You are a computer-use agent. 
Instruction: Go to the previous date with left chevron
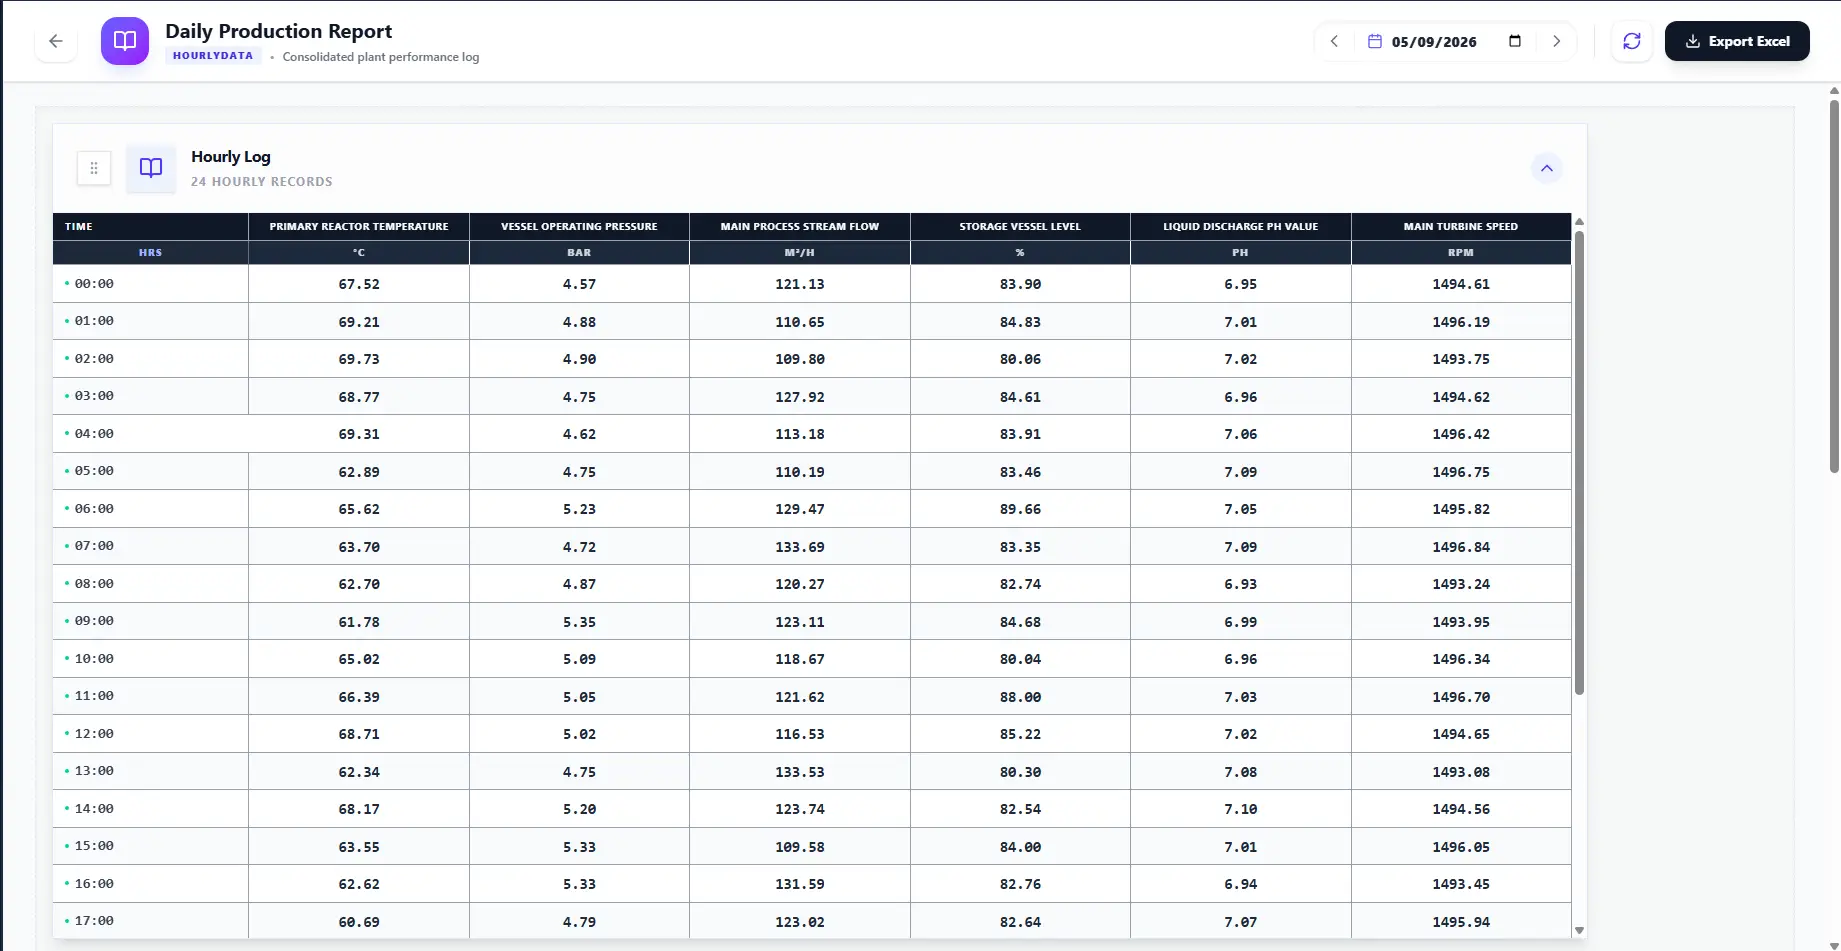(1334, 41)
